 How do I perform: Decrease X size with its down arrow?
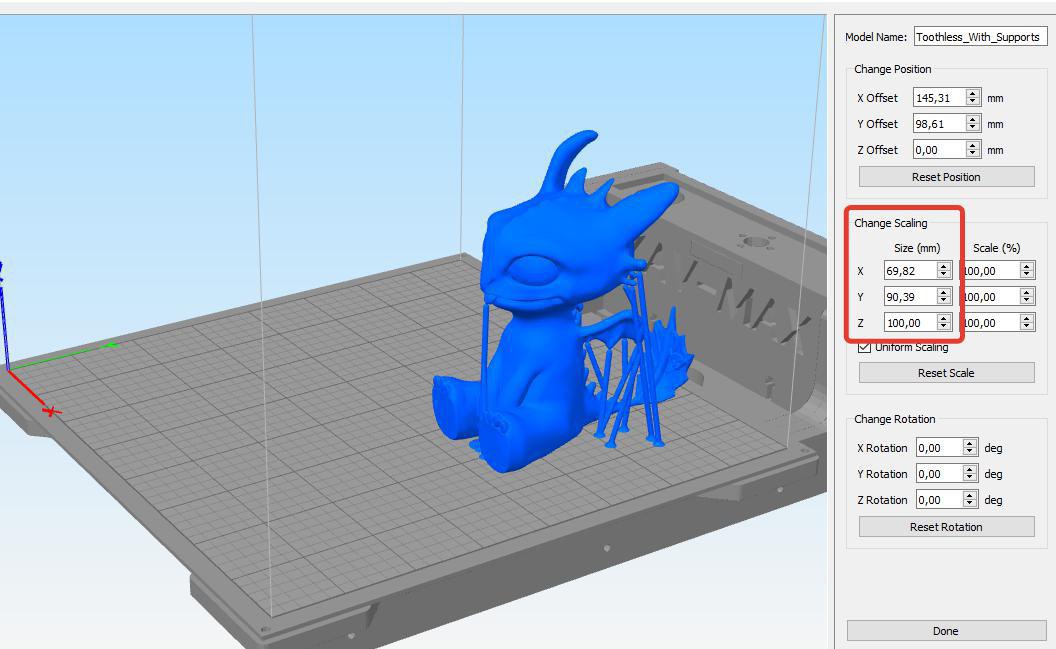click(x=944, y=275)
